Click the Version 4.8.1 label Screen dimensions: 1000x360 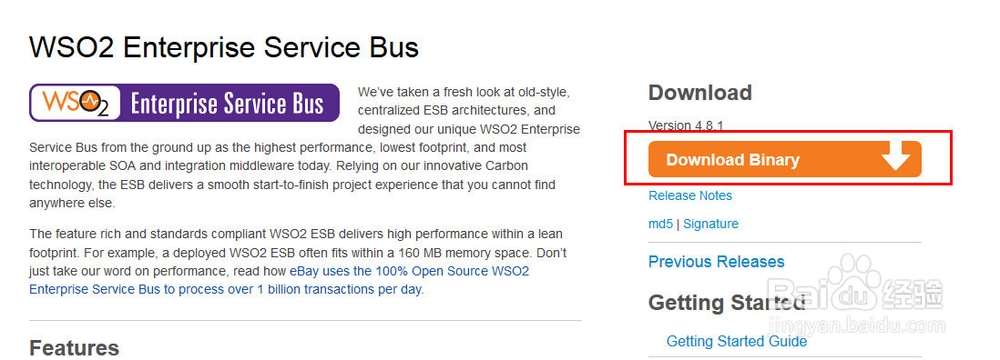click(686, 124)
